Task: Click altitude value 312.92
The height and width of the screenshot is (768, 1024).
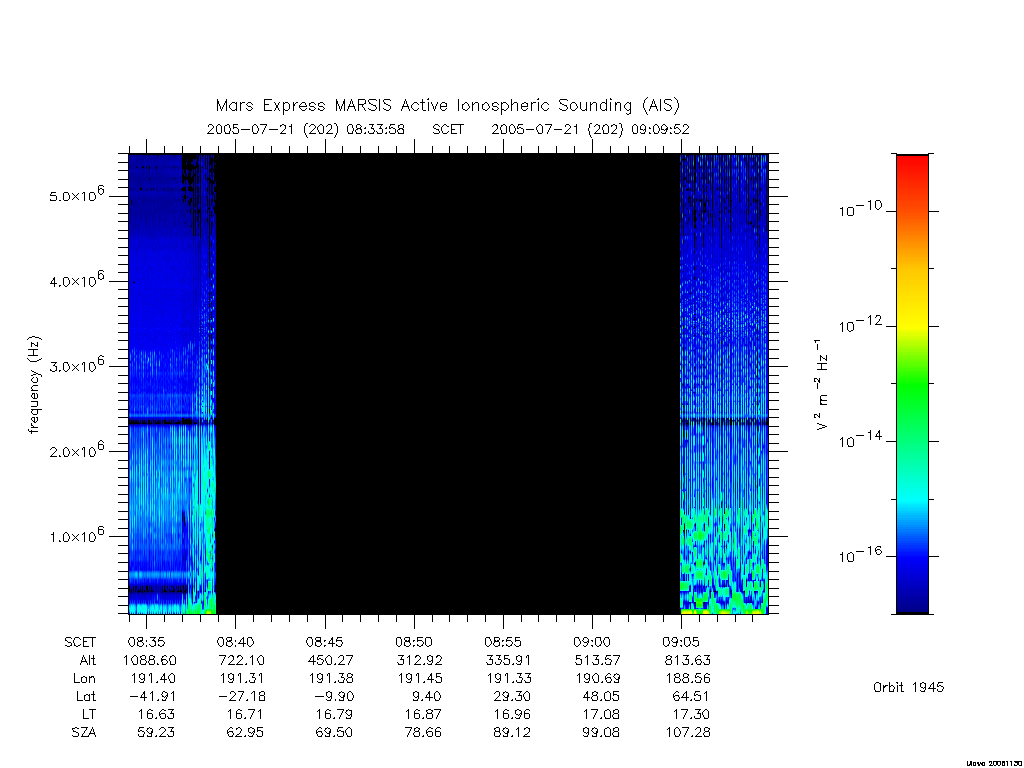Action: pyautogui.click(x=419, y=660)
